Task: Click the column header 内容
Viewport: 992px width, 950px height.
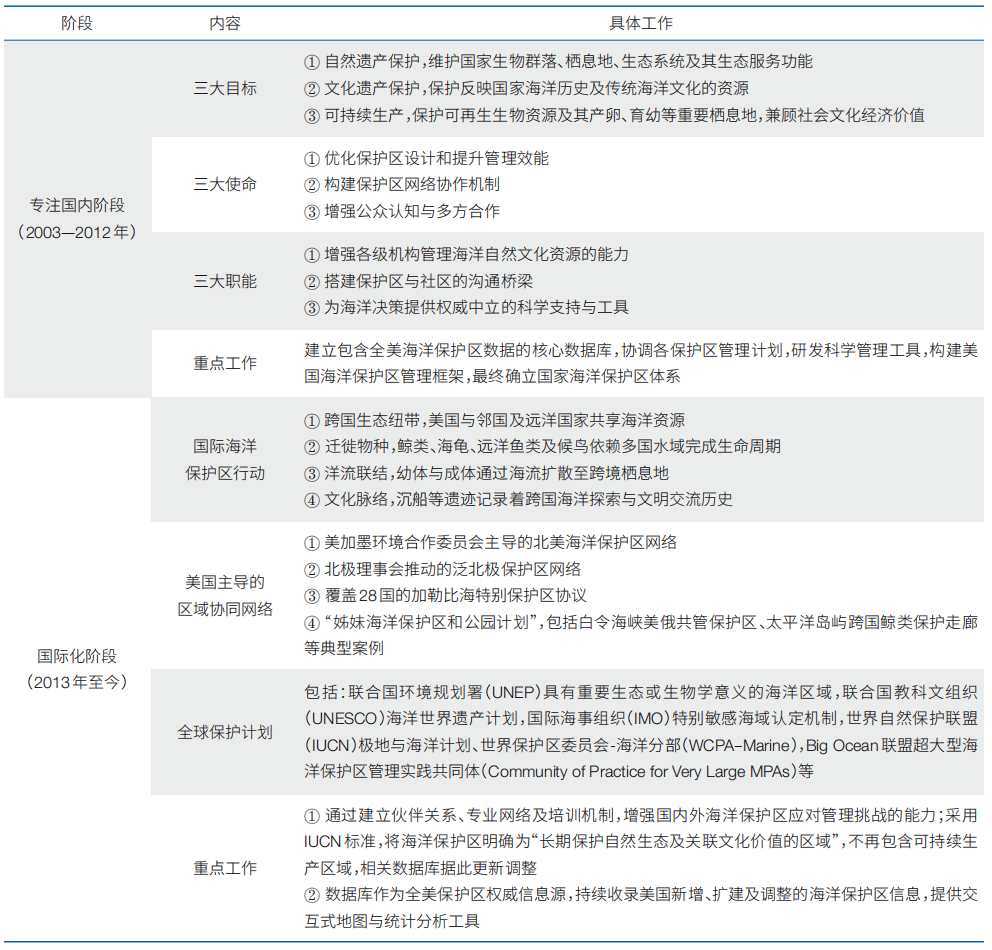Action: coord(225,23)
